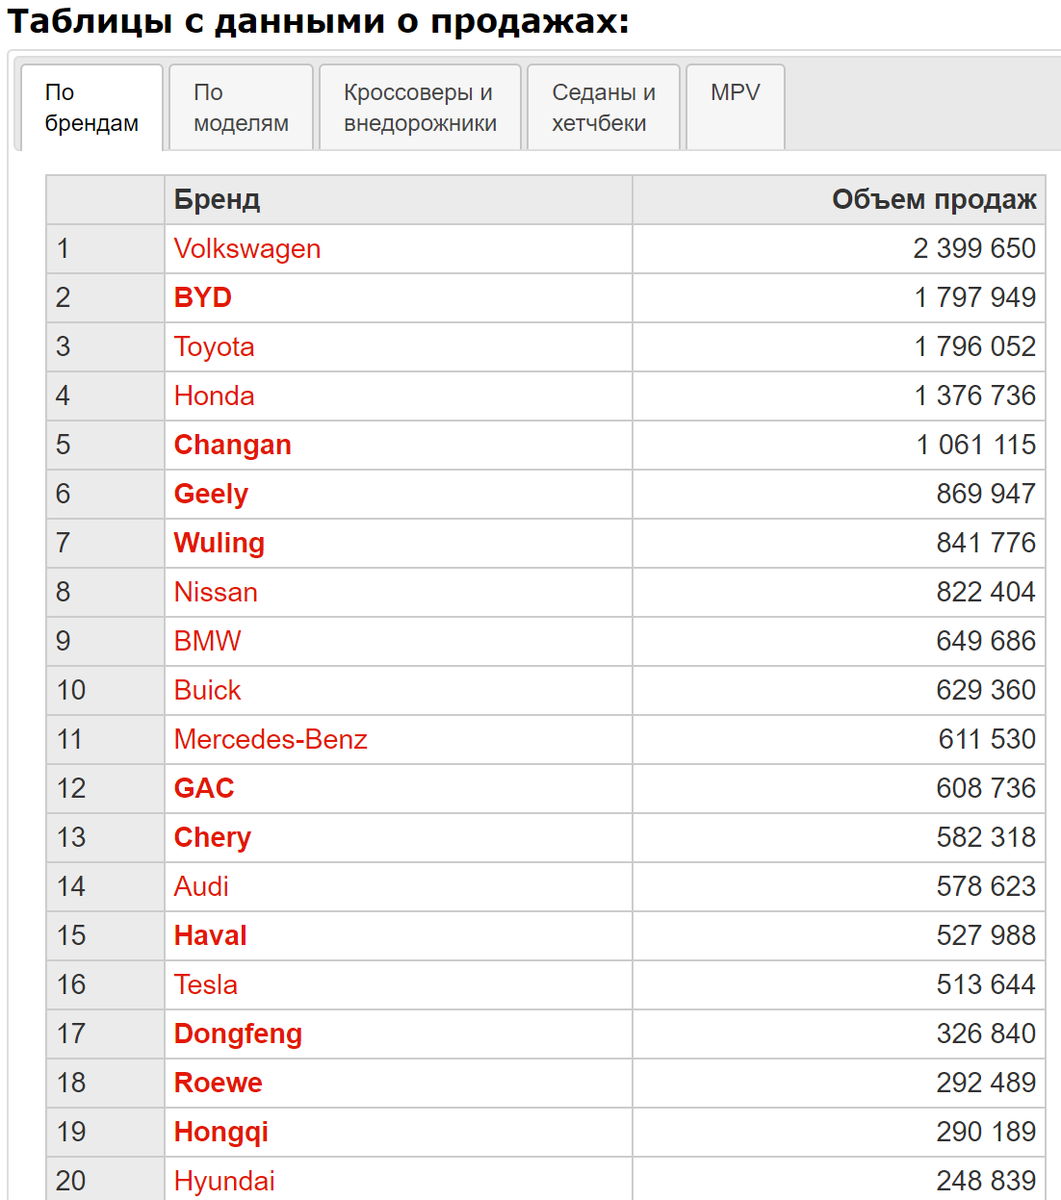Open the Dongfeng link
Image resolution: width=1061 pixels, height=1200 pixels.
click(238, 1033)
